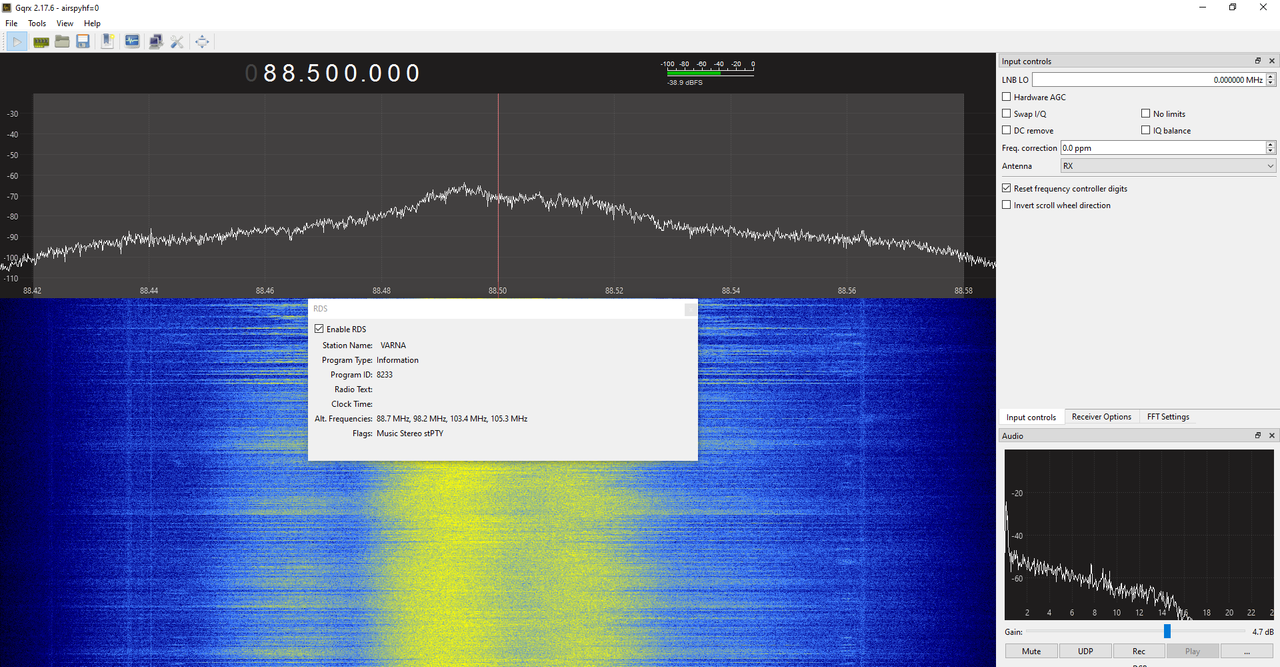Save settings with the floppy disk icon
Viewport: 1280px width, 667px height.
pyautogui.click(x=83, y=41)
